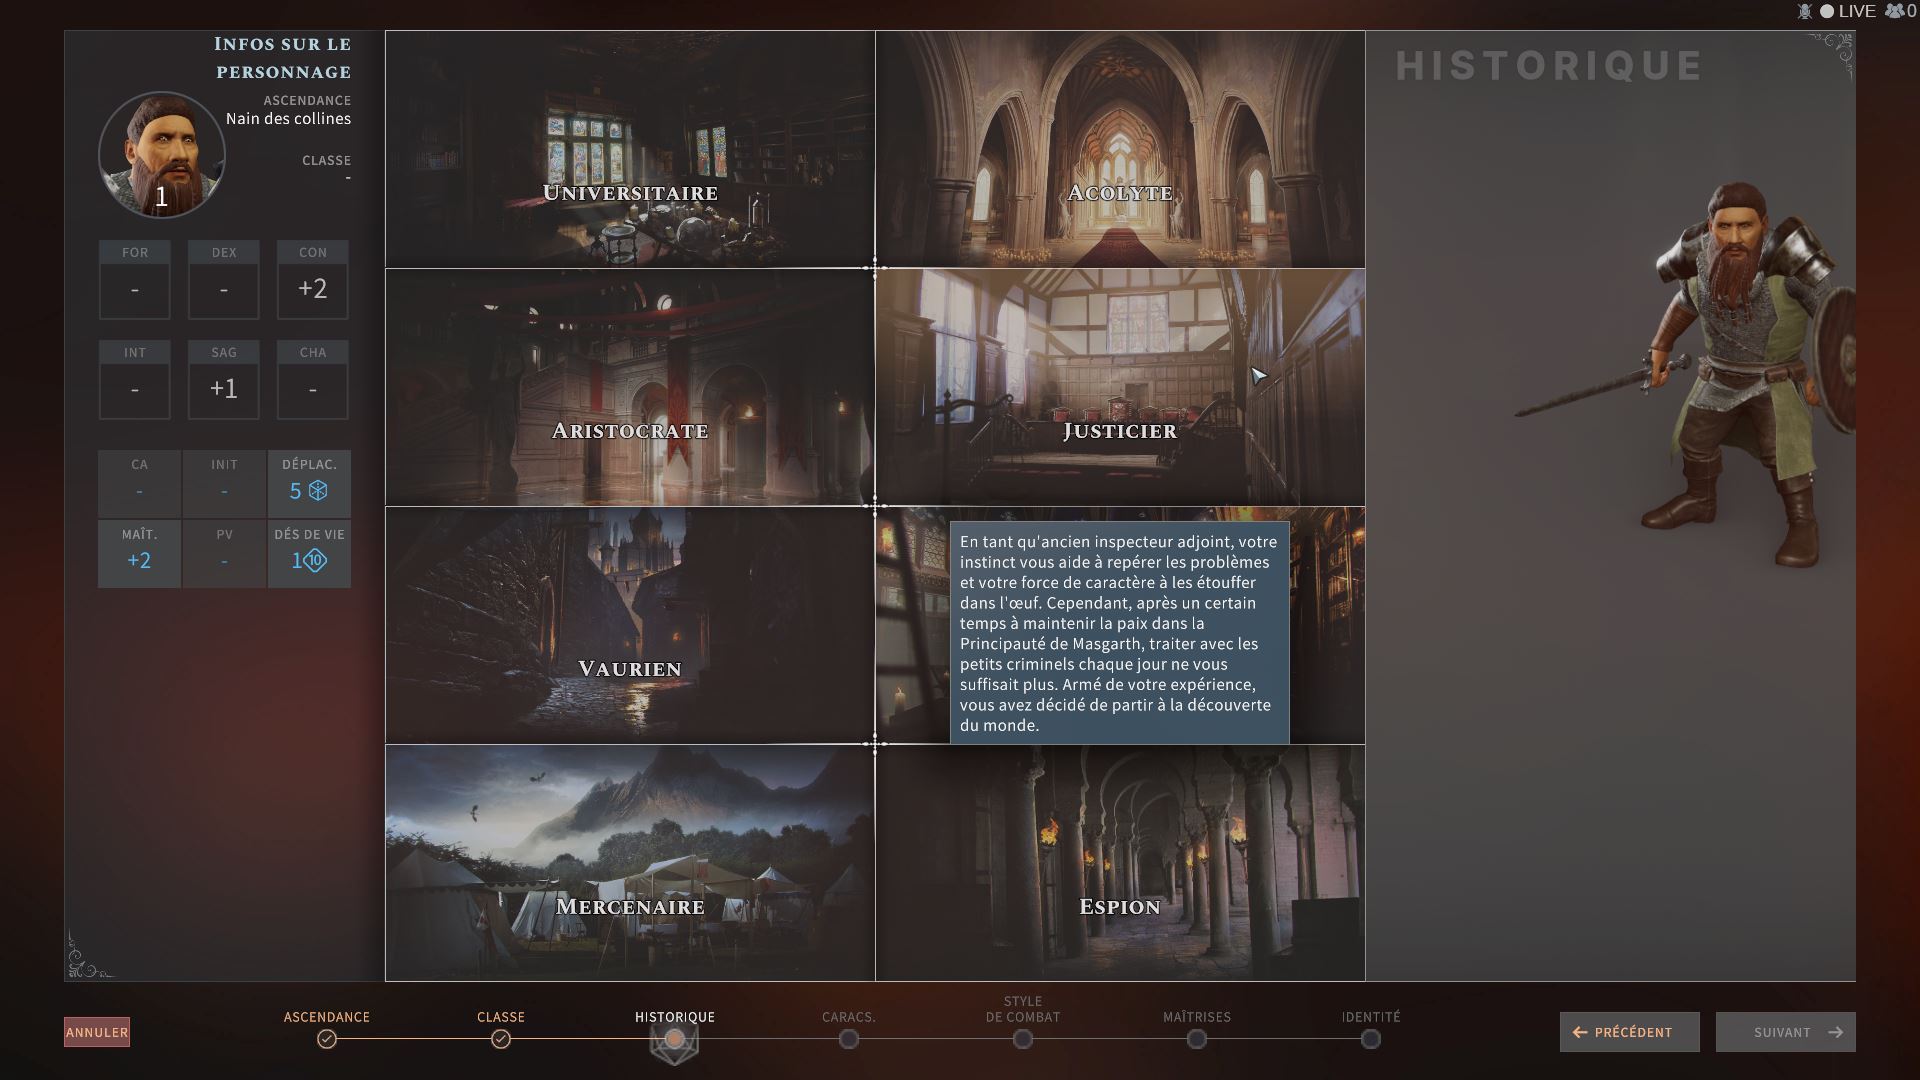1920x1080 pixels.
Task: Select the Universitaire background tile
Action: 630,150
